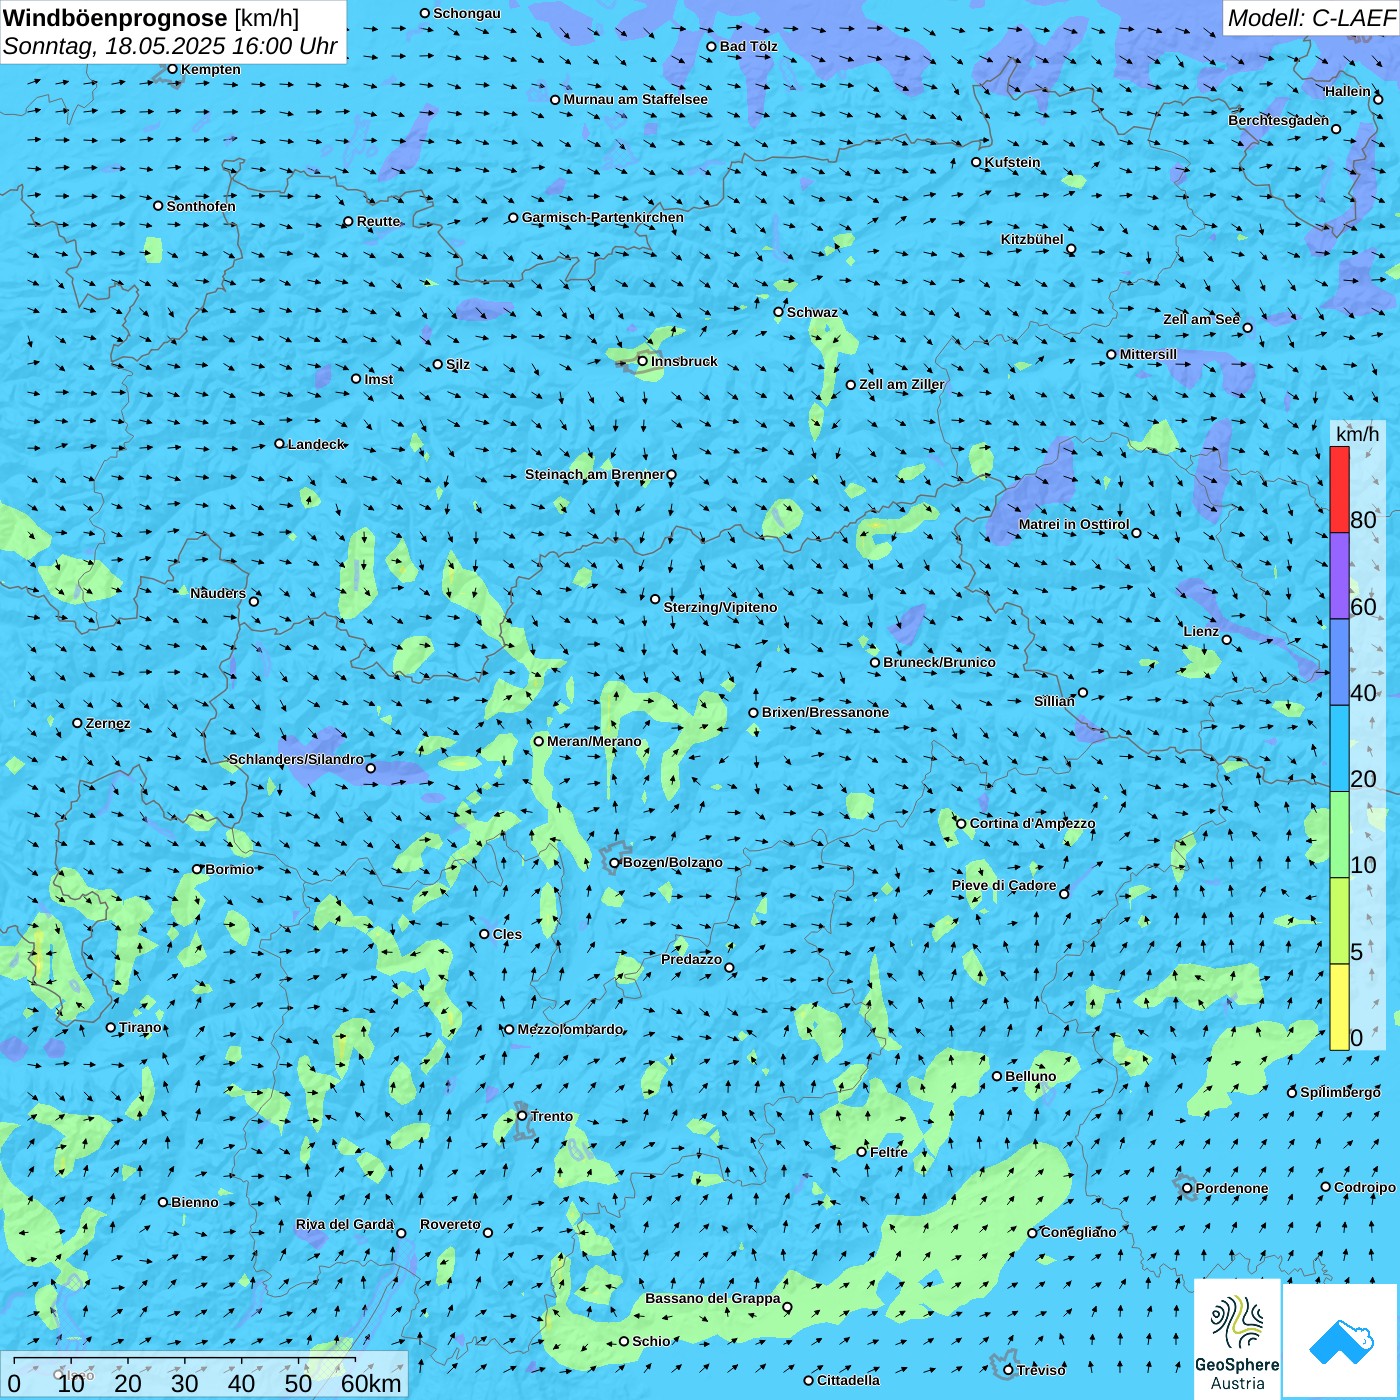This screenshot has width=1400, height=1400.
Task: Click the Zell am Ziller label
Action: coord(902,384)
